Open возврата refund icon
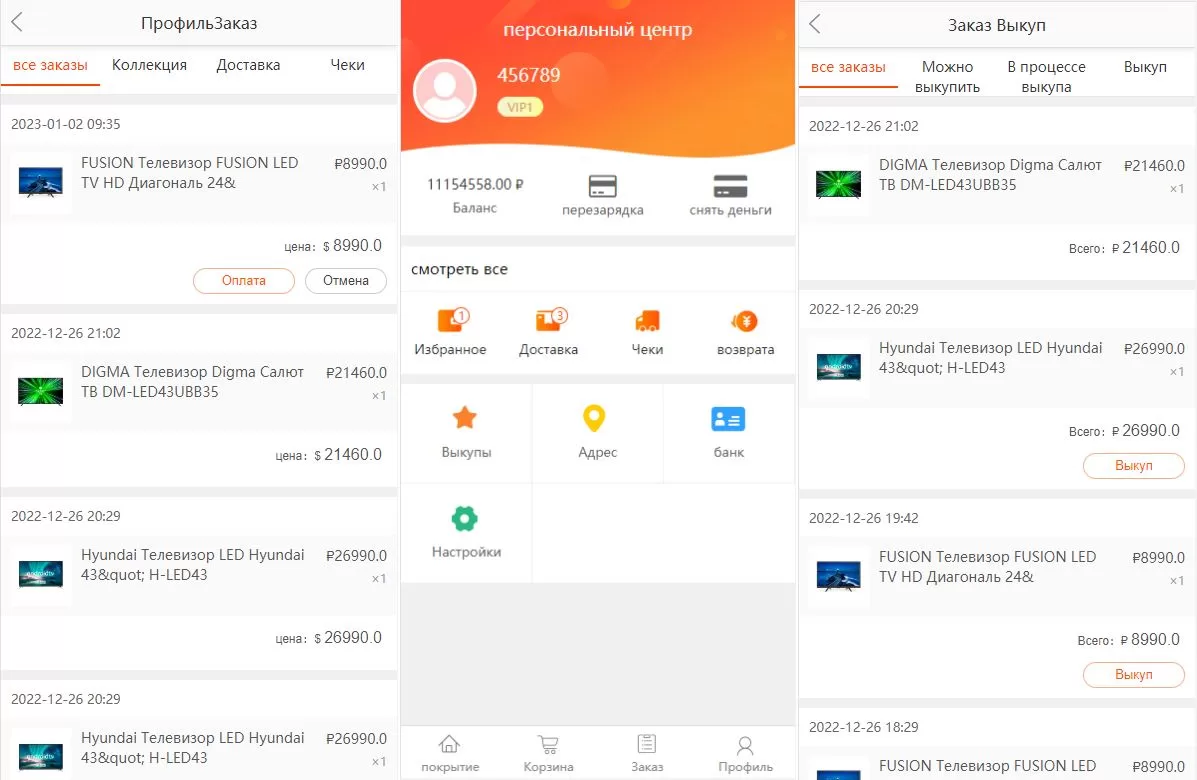 pyautogui.click(x=745, y=321)
